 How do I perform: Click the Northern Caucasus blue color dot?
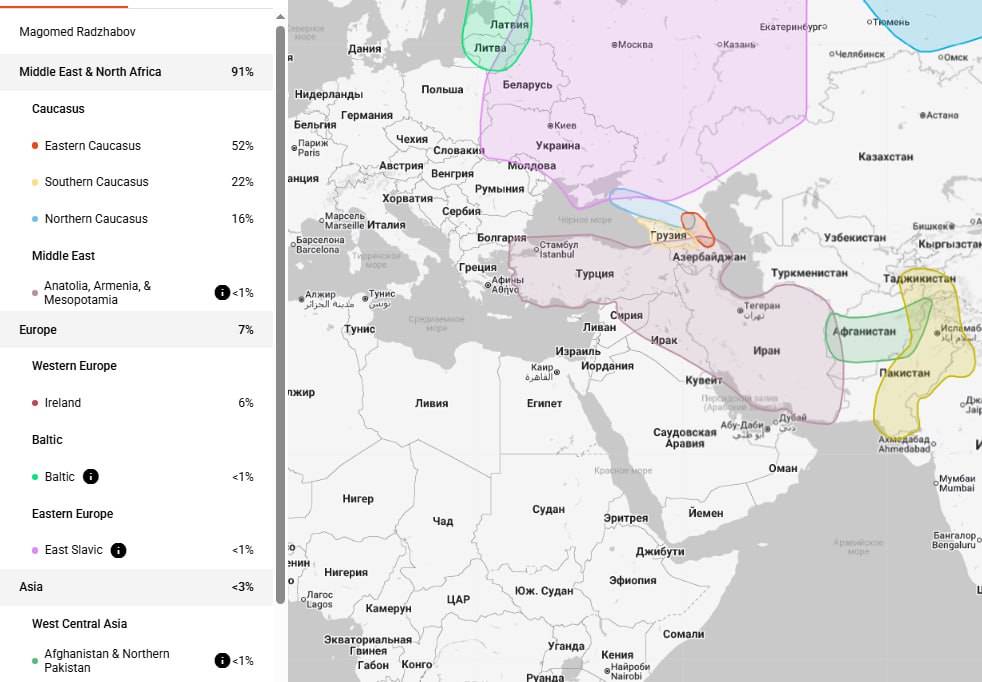click(35, 219)
